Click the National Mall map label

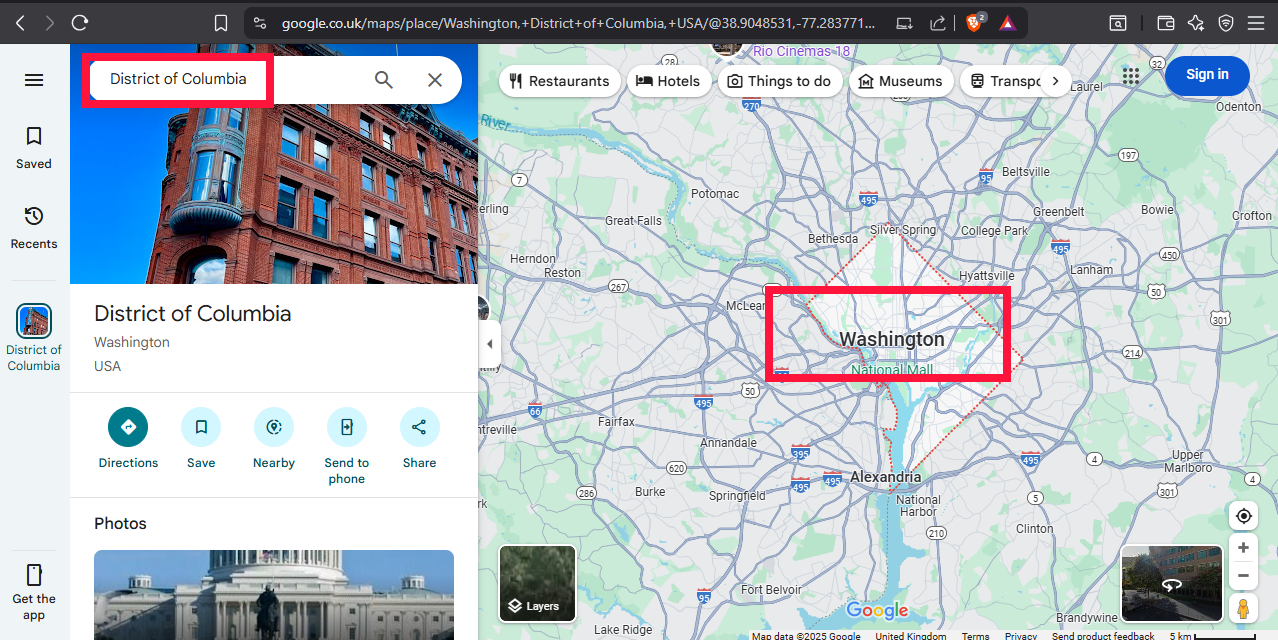coord(892,370)
